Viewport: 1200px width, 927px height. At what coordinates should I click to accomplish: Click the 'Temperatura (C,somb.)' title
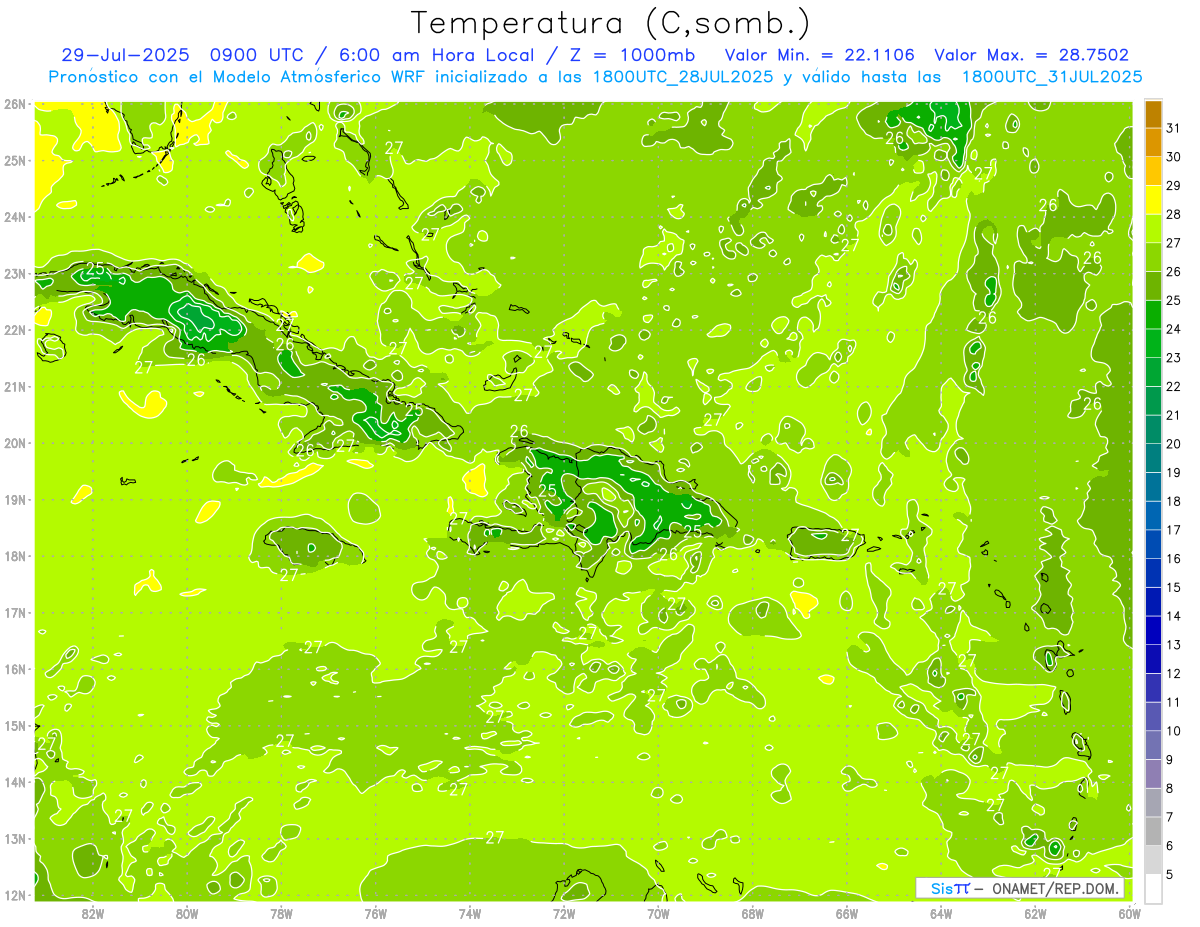click(611, 23)
